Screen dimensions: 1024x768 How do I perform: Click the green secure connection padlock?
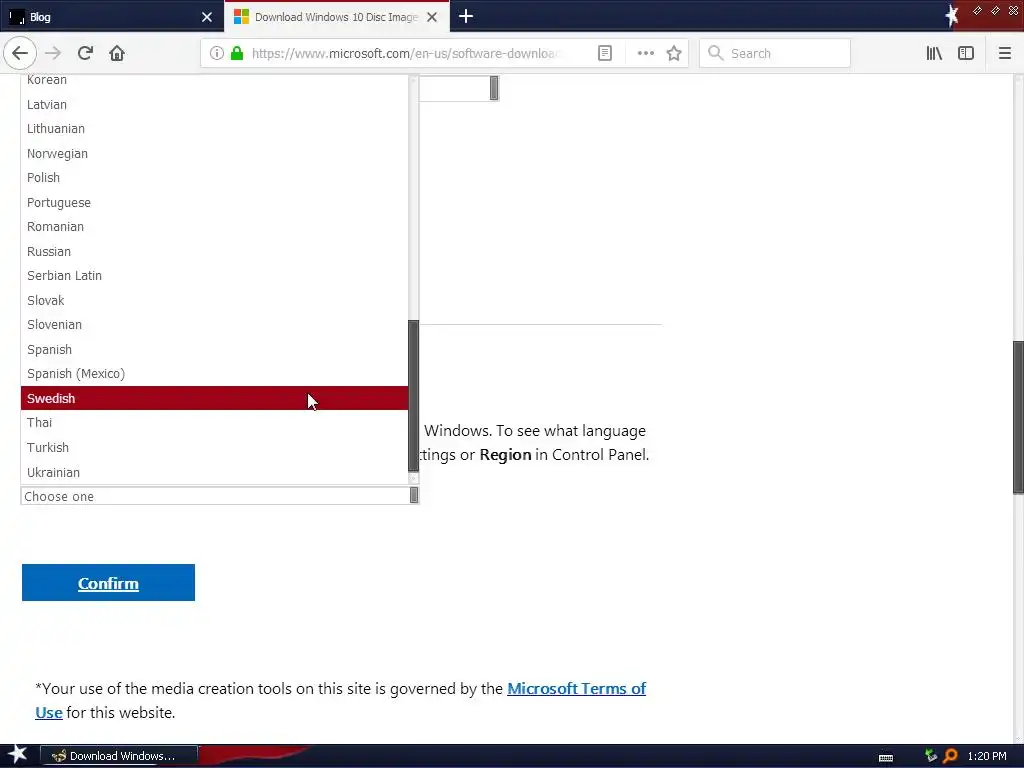[236, 53]
